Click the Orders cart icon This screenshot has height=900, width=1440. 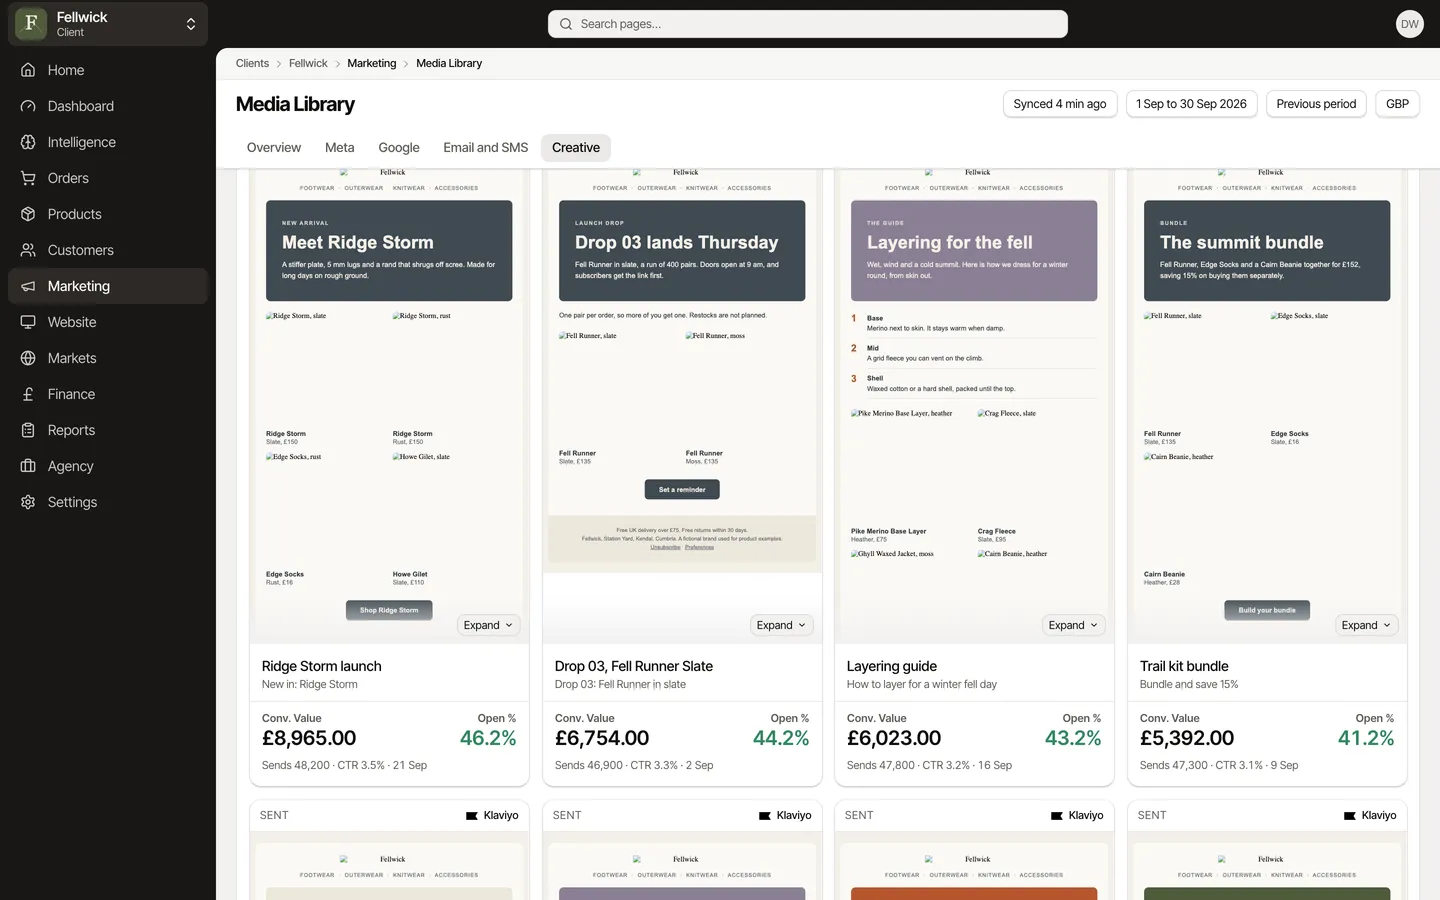28,178
